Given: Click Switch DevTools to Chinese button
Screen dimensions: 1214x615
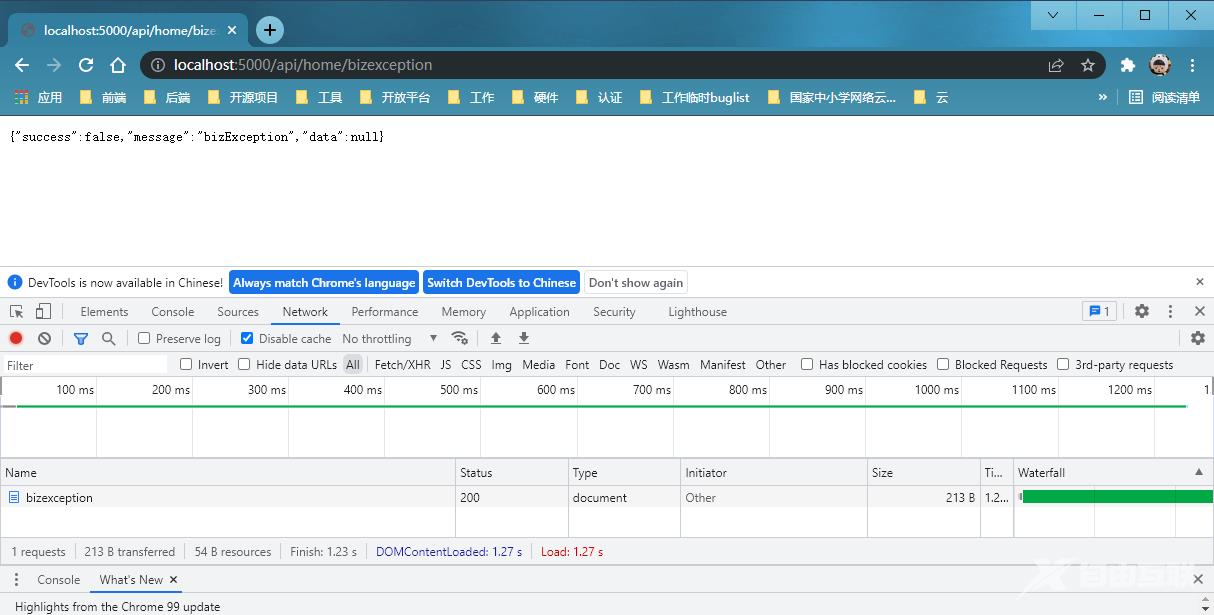Looking at the screenshot, I should pos(501,283).
